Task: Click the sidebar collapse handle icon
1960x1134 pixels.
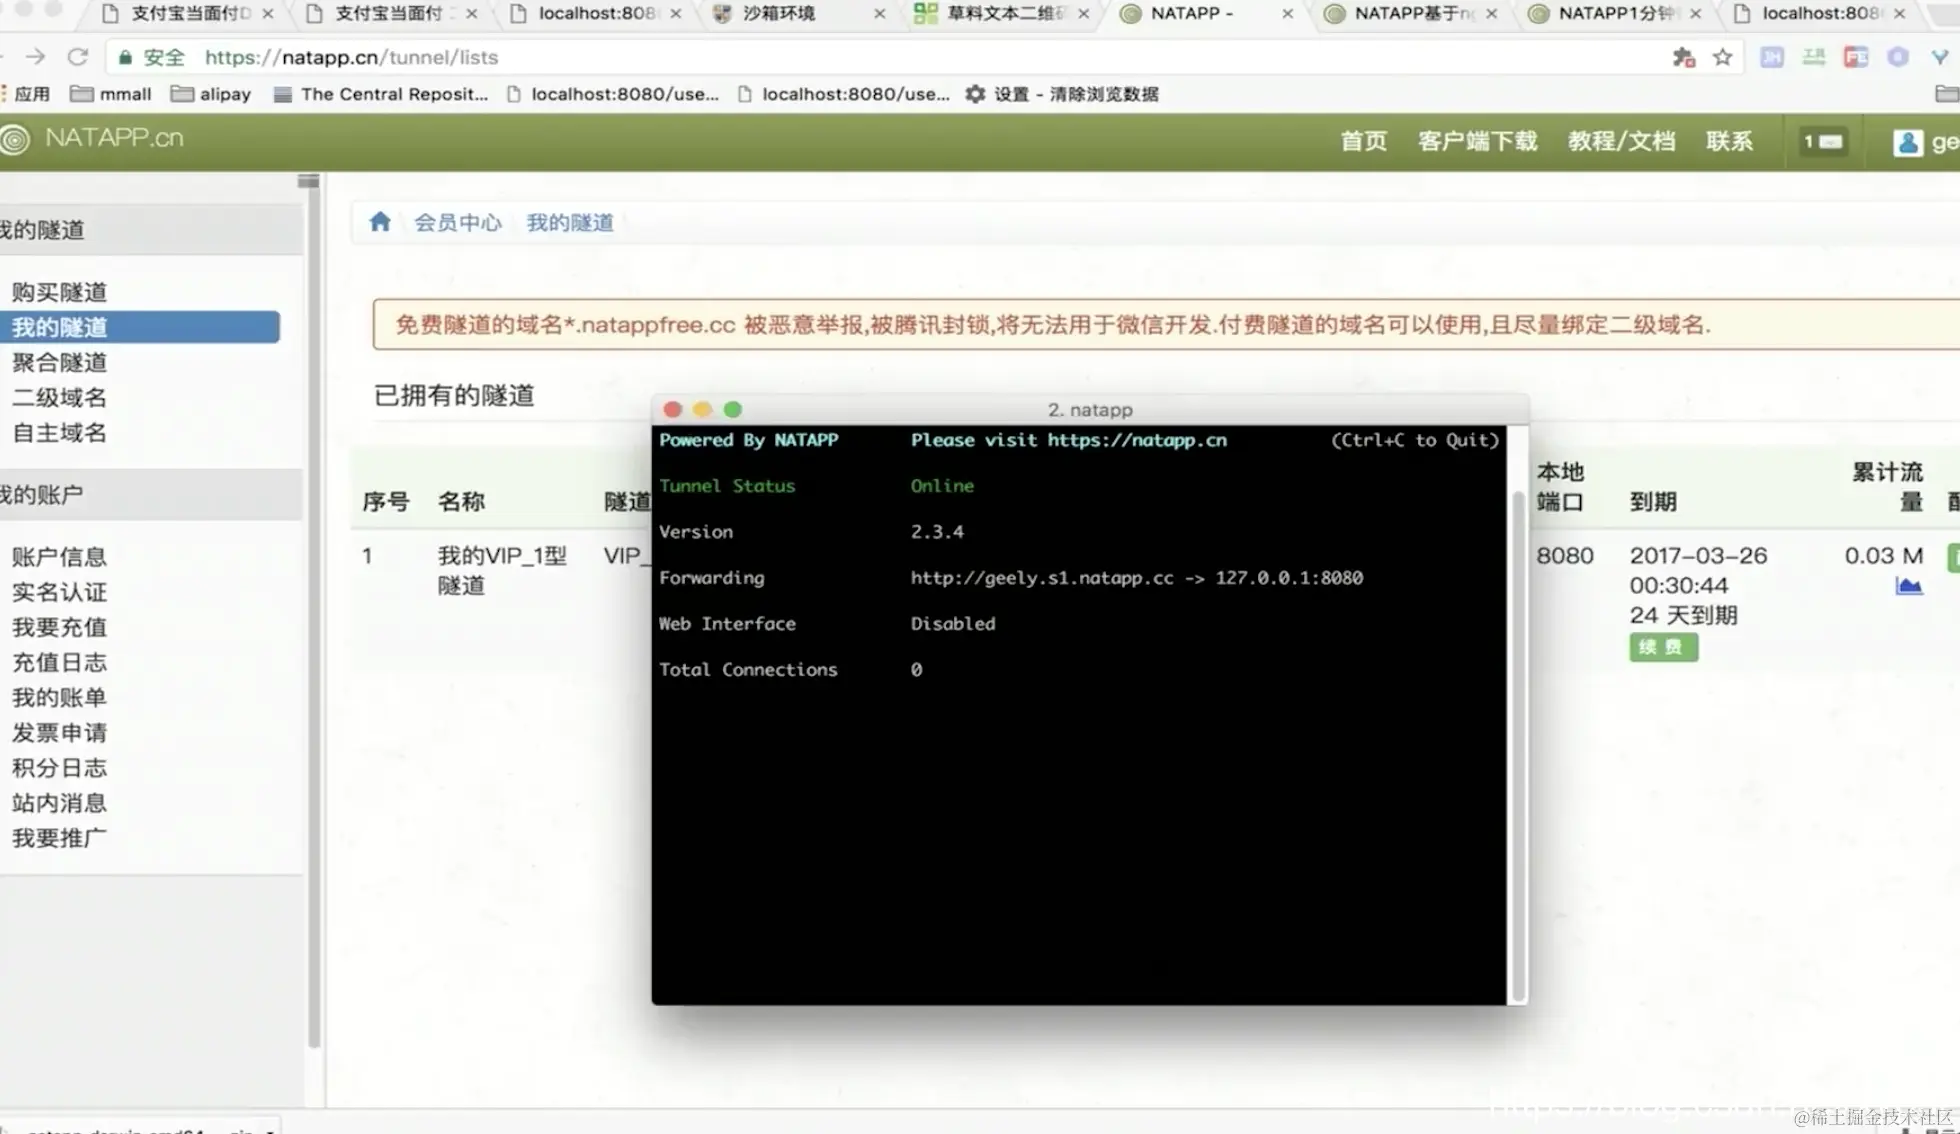Action: pyautogui.click(x=308, y=181)
